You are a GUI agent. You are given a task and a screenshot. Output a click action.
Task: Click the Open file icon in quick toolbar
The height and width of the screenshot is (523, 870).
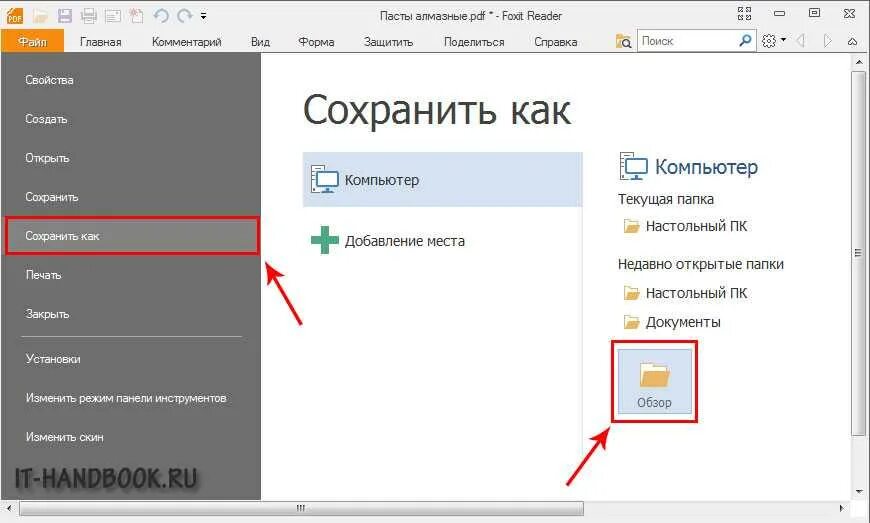(40, 16)
